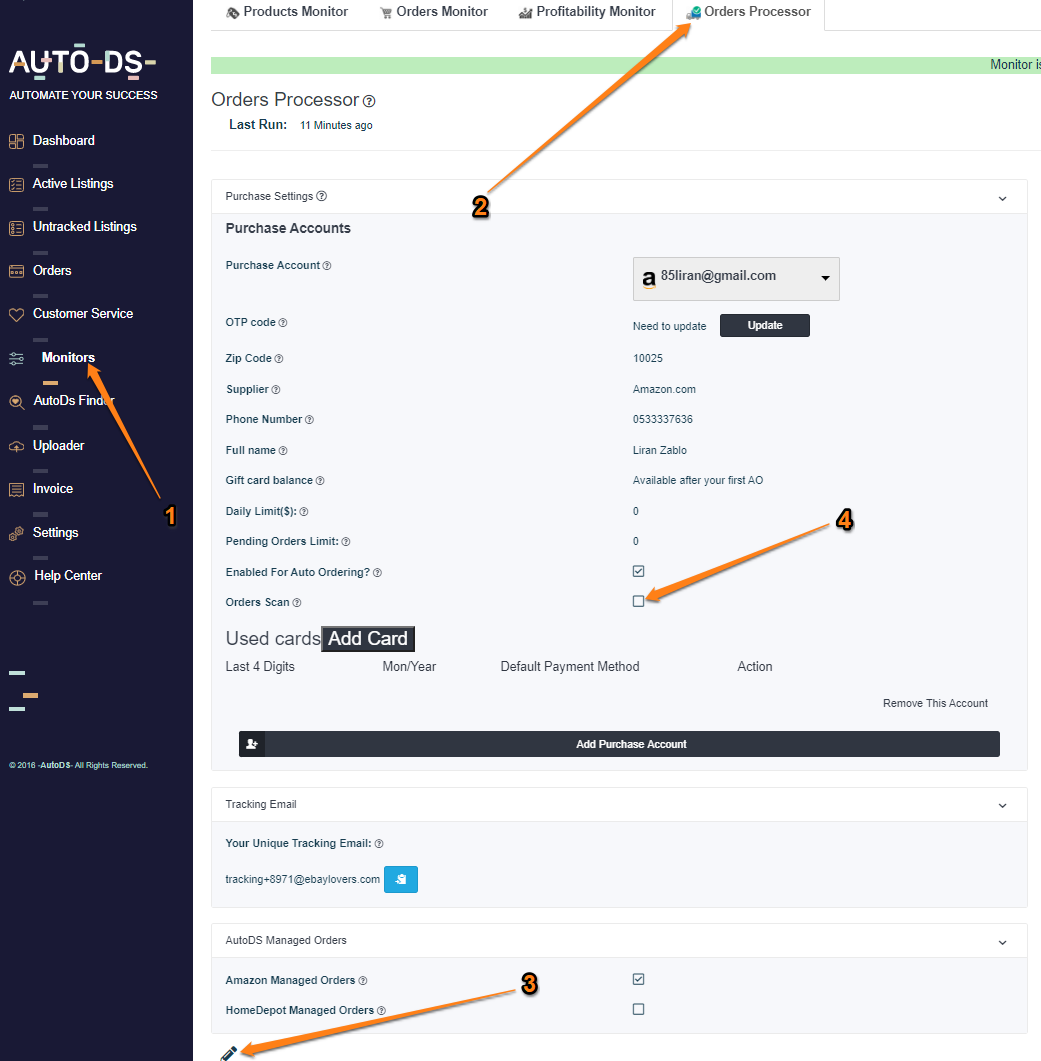Viewport: 1041px width, 1061px height.
Task: Click the help icon next to Purchase Account
Action: pos(327,266)
